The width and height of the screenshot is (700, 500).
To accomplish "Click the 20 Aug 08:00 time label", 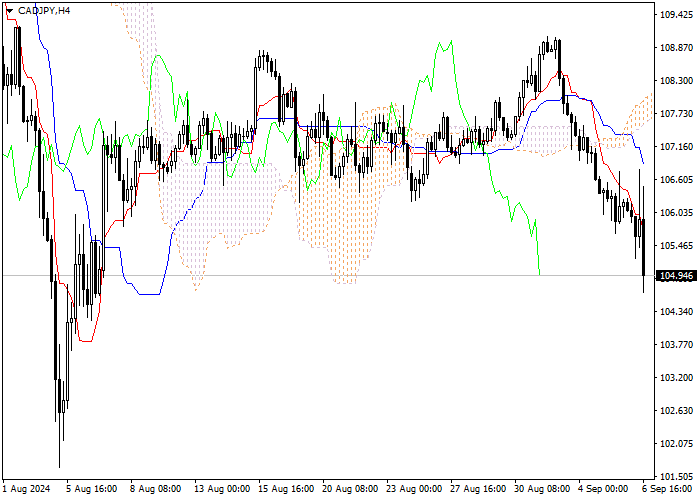I will tap(350, 489).
